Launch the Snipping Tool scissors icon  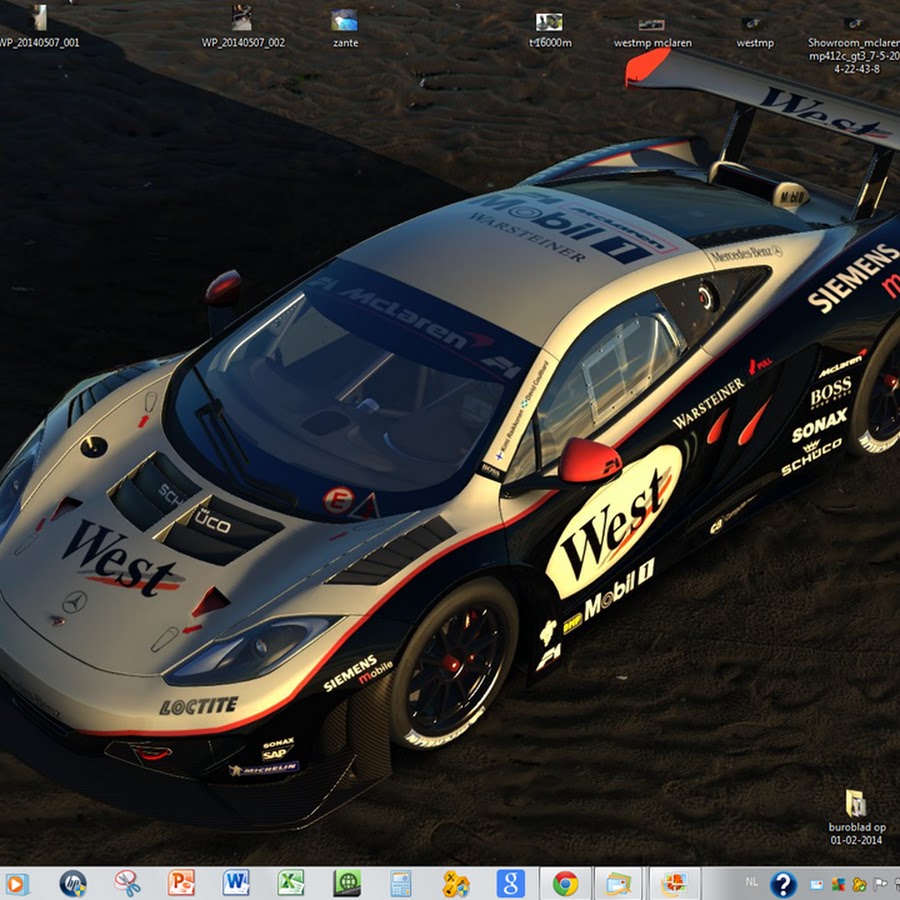[x=127, y=884]
